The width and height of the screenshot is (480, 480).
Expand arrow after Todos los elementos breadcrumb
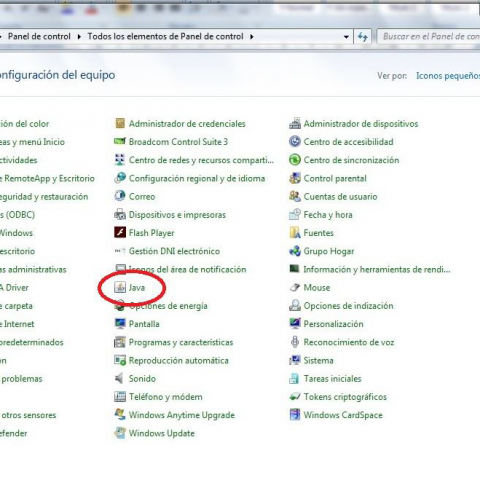tap(252, 36)
